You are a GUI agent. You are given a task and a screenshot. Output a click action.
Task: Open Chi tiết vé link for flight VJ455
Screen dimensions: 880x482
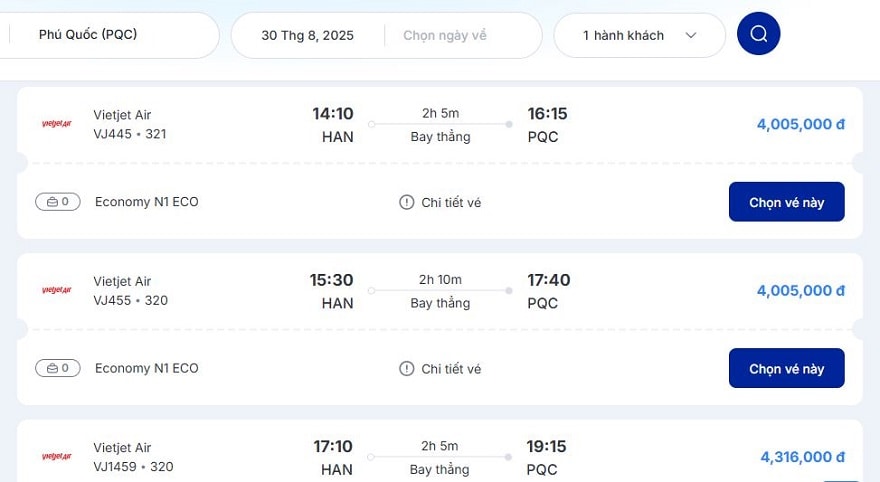[x=451, y=369]
